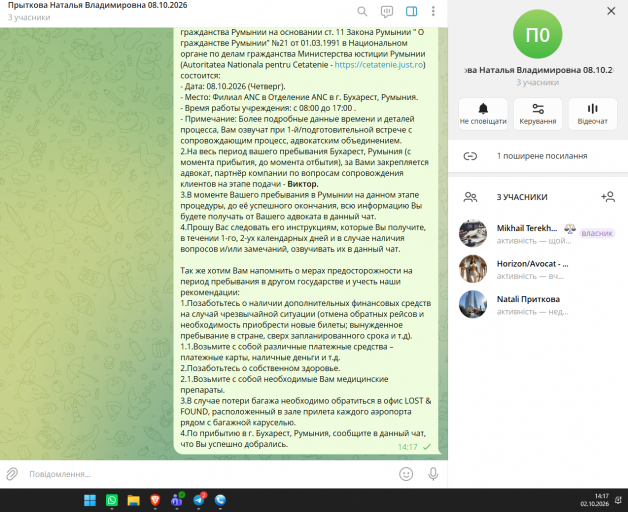Screen dimensions: 628x512
Task: Click the 3 УЧАСНИКИ section label
Action: [522, 197]
